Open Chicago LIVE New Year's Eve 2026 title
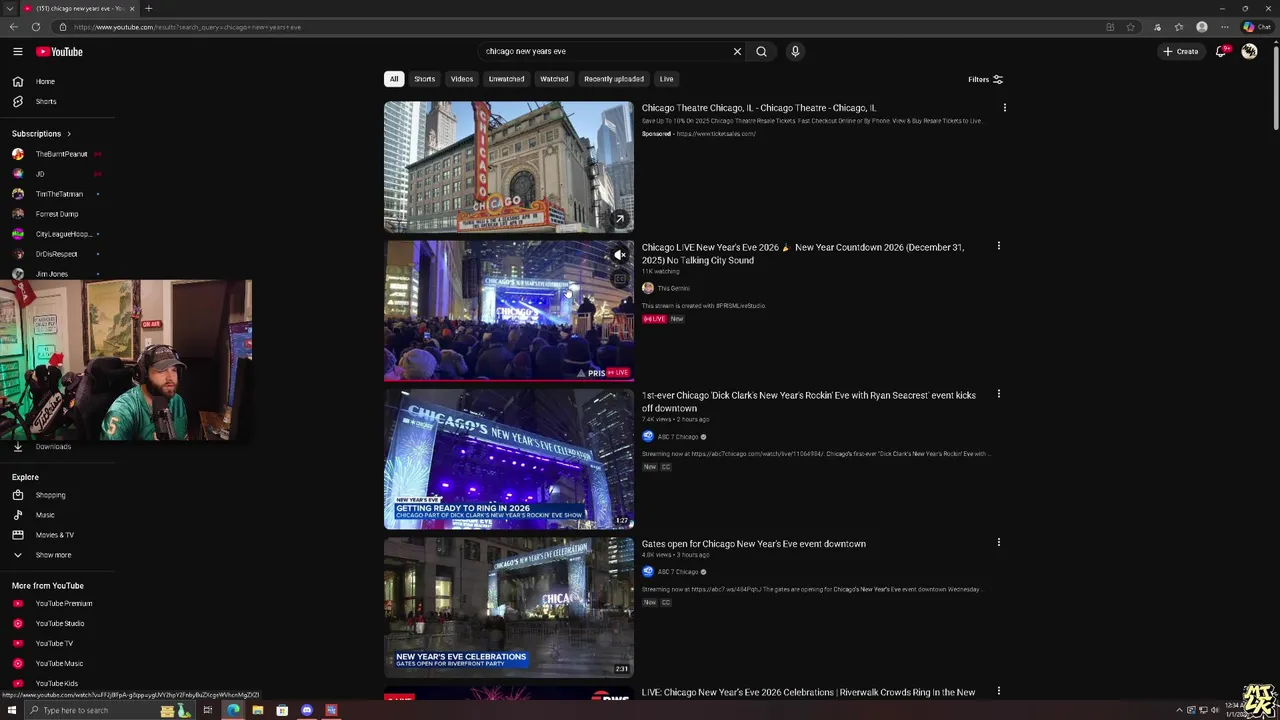Viewport: 1280px width, 720px height. (x=803, y=253)
